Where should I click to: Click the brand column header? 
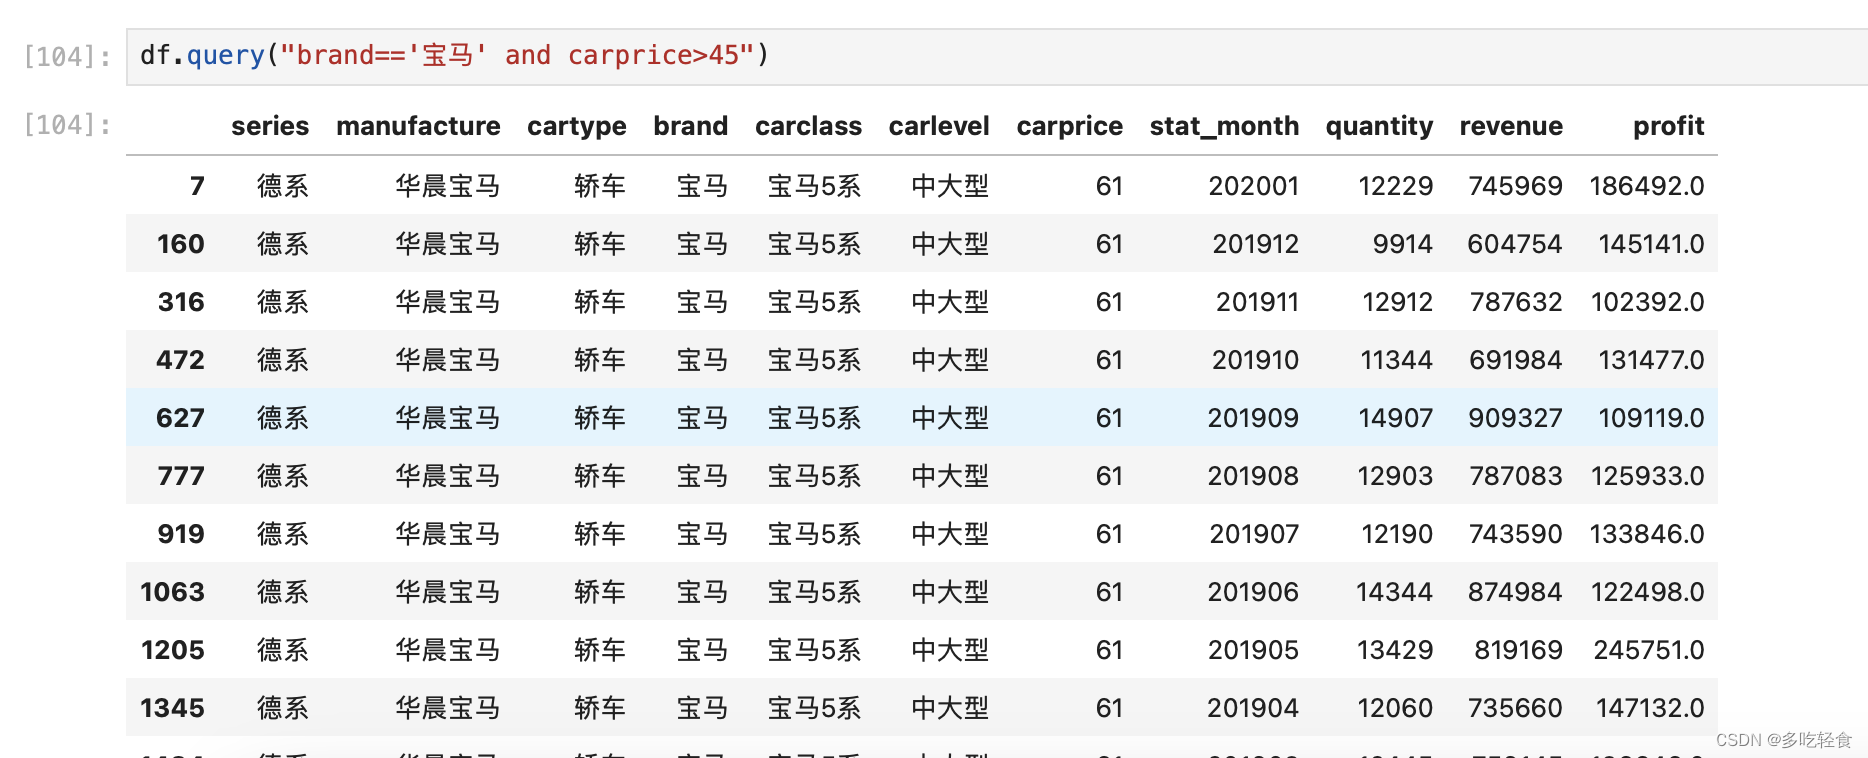coord(690,126)
